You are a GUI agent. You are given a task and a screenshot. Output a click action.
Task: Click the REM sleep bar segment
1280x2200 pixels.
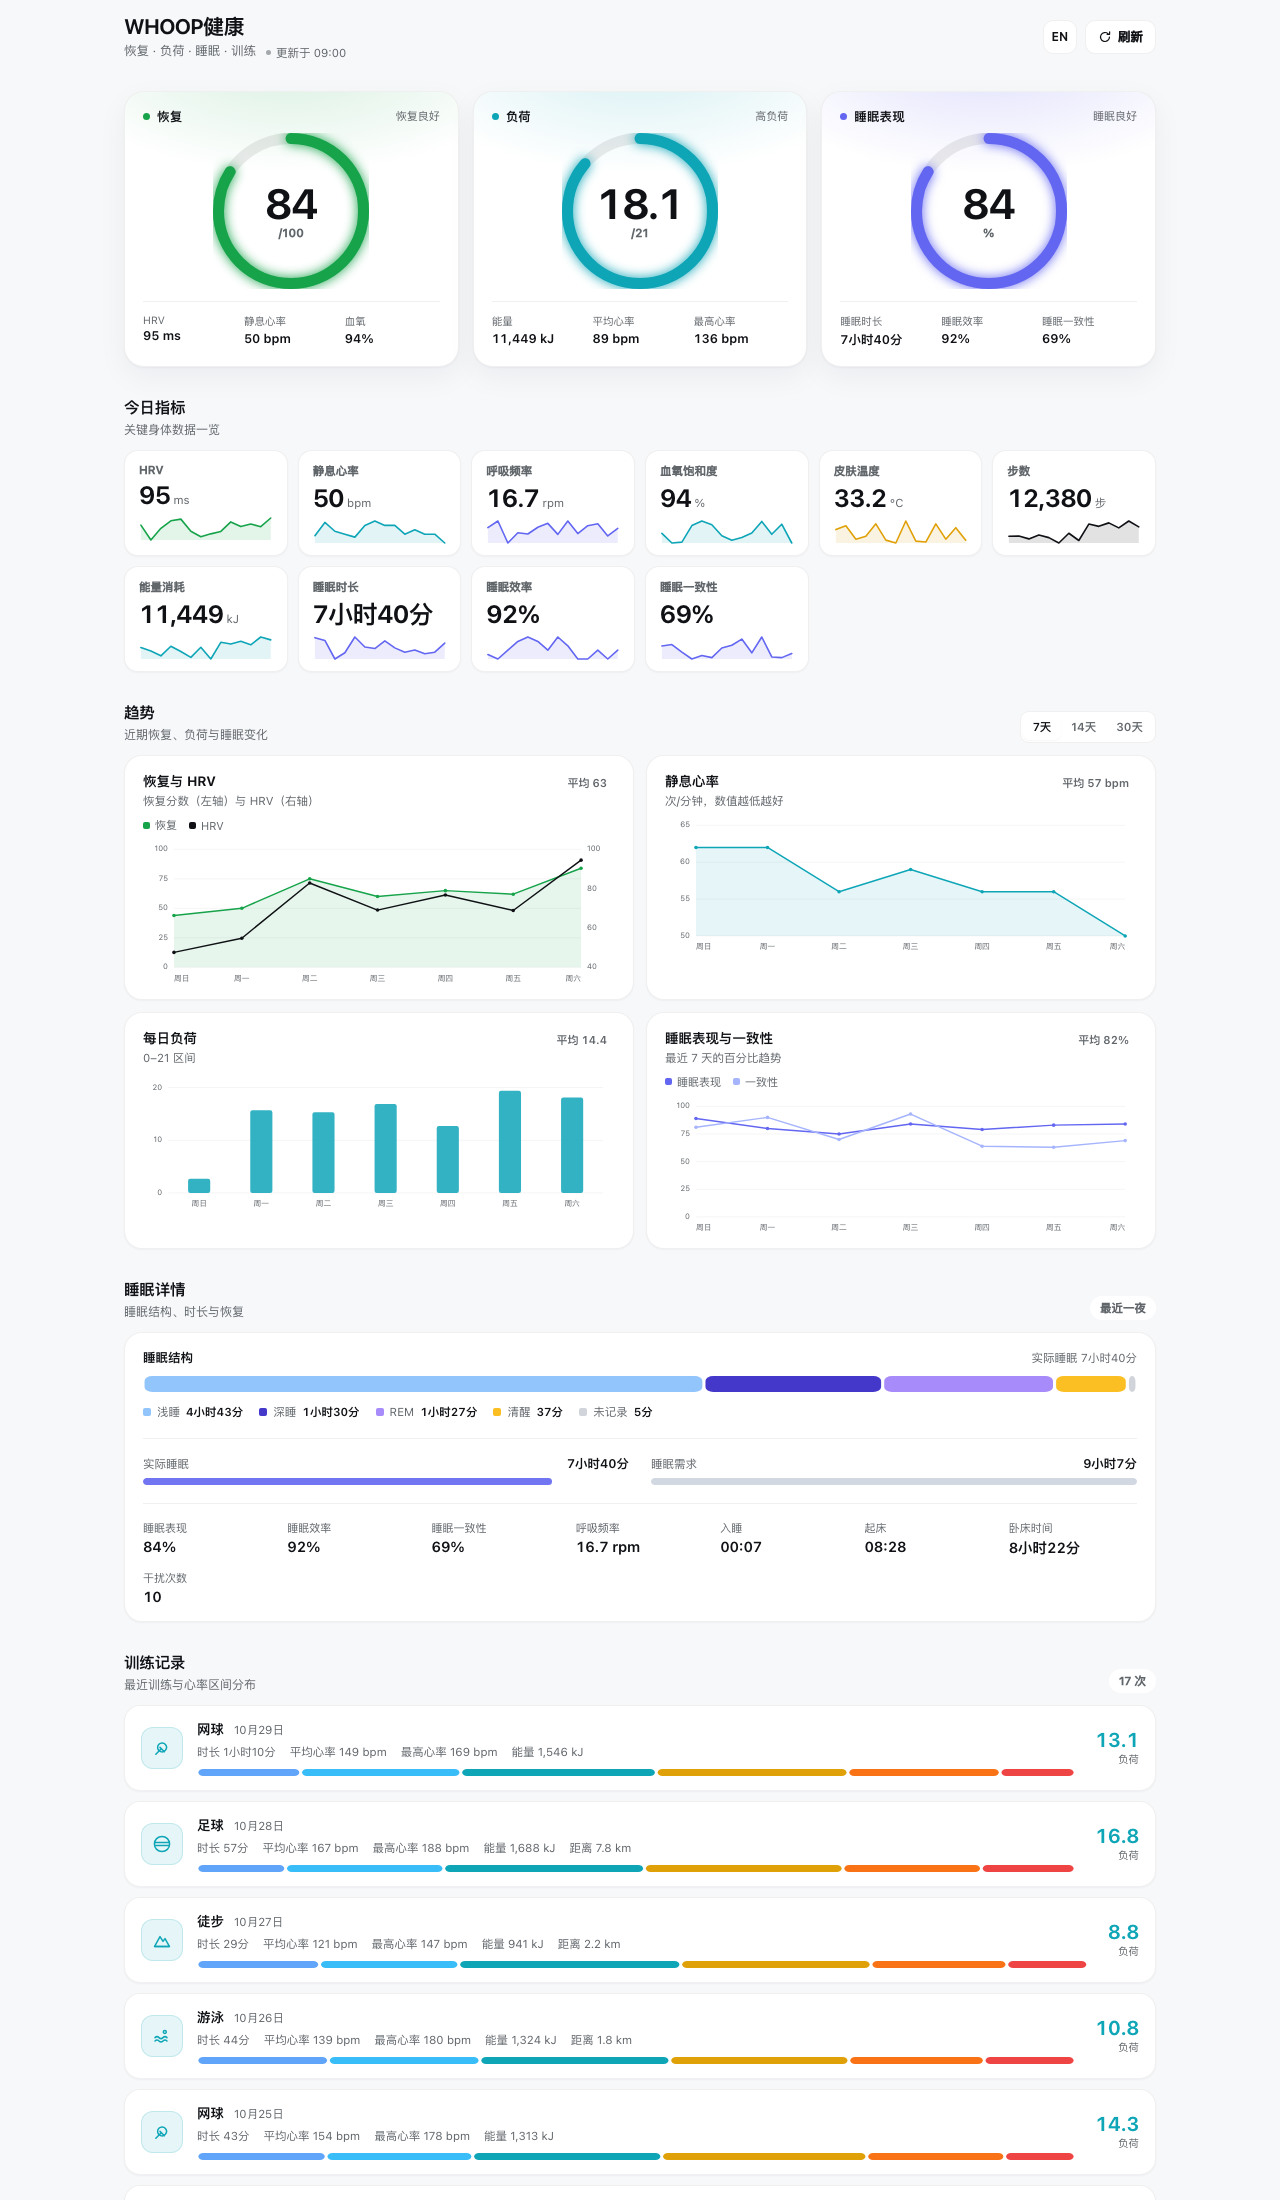click(968, 1384)
